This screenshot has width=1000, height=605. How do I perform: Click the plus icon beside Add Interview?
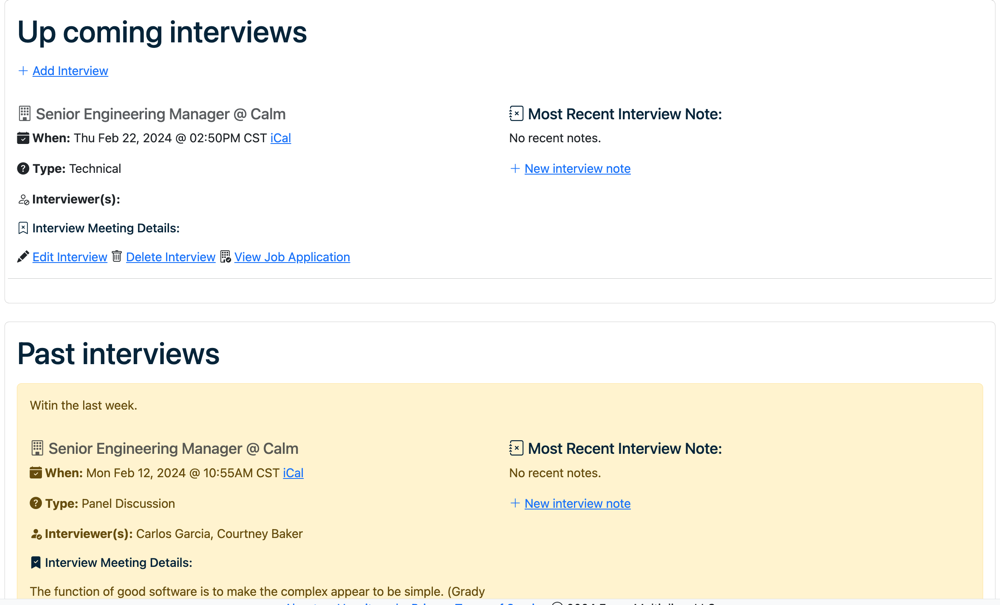23,71
